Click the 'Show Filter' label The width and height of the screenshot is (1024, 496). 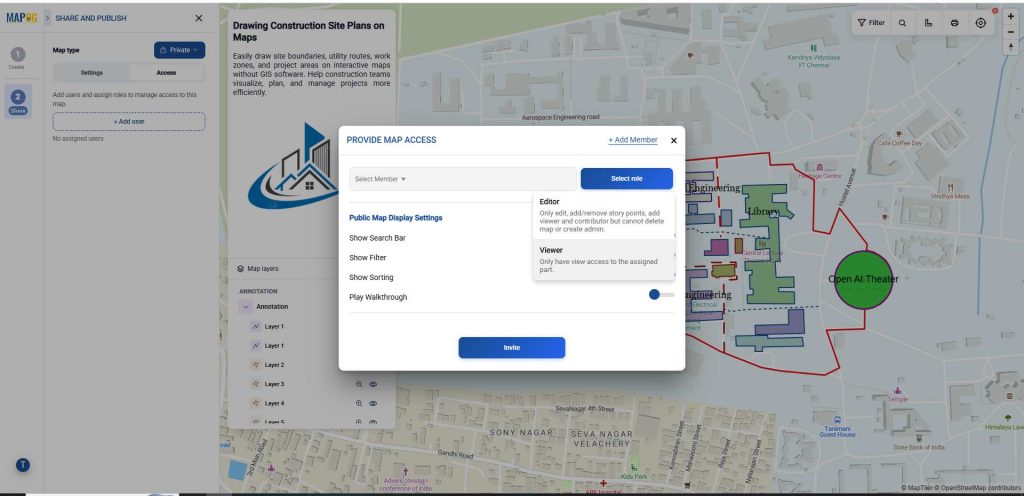point(368,258)
